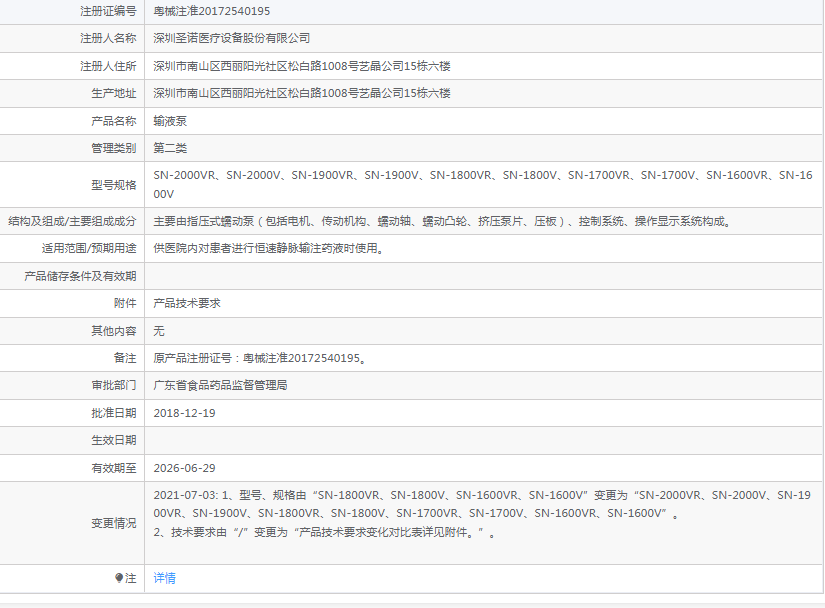Click the 型号规格 row label
825x608 pixels.
[114, 185]
